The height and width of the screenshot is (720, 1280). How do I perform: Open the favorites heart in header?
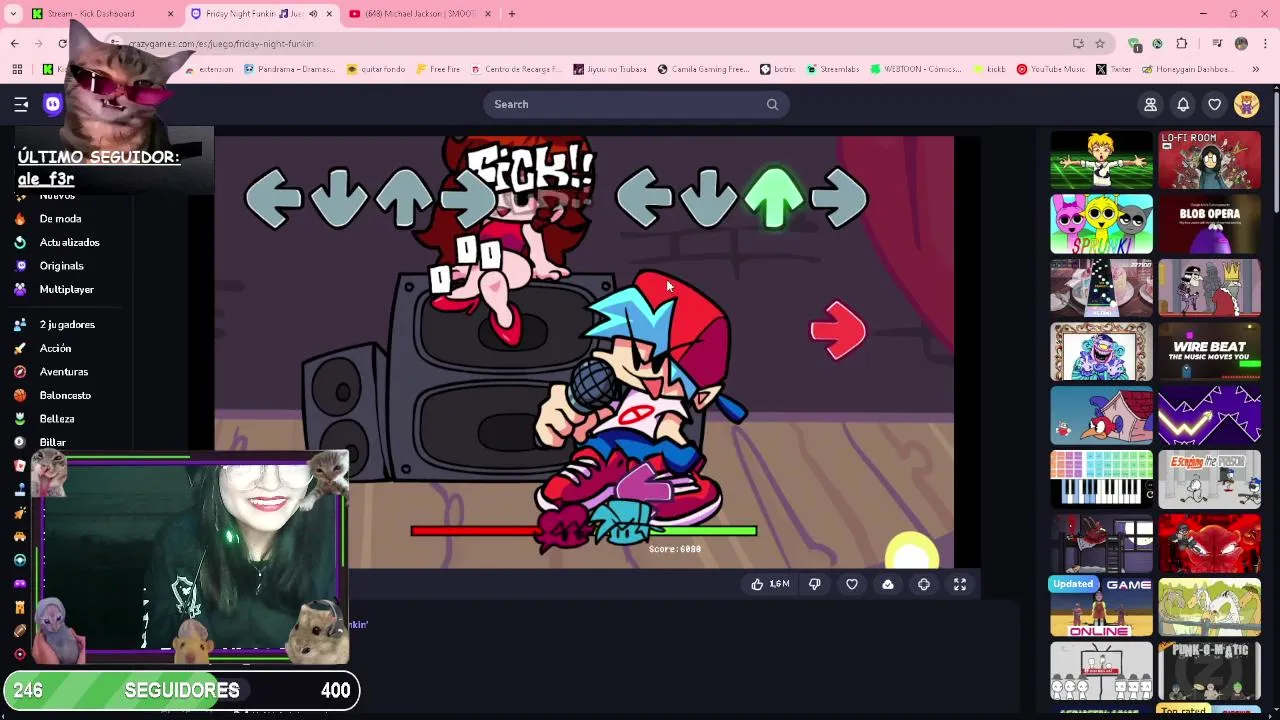(x=1215, y=104)
